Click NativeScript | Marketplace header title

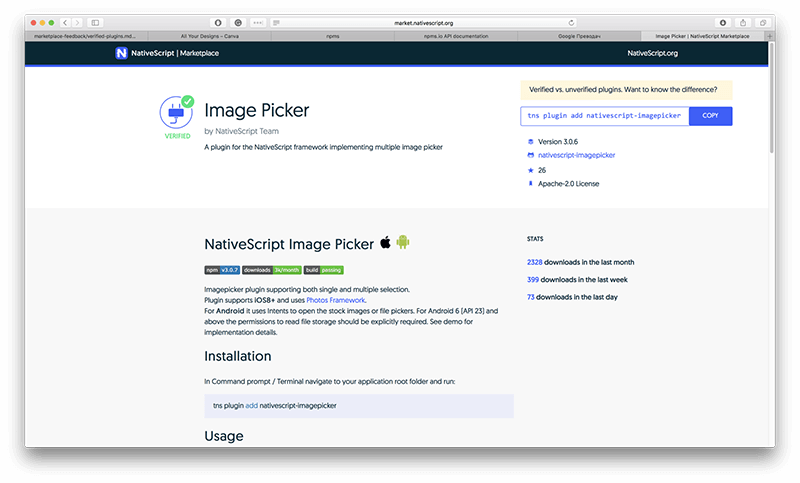(x=174, y=53)
